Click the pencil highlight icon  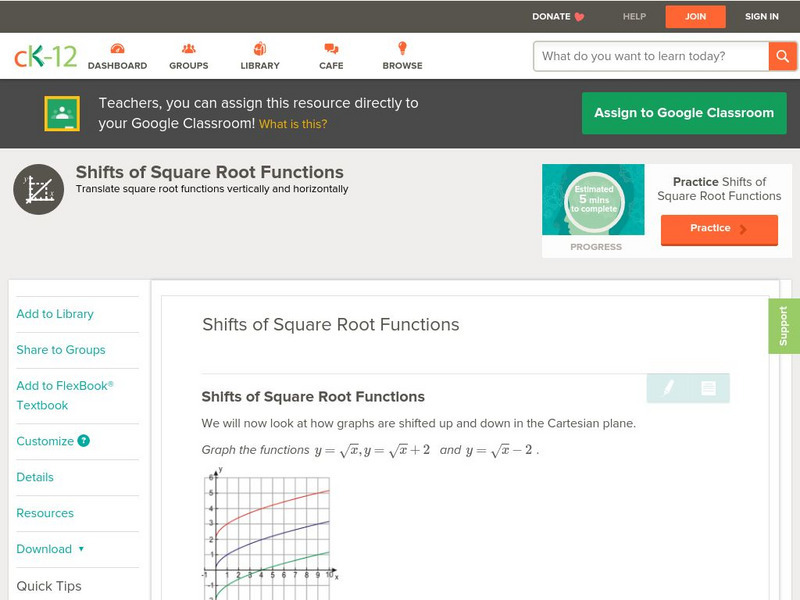(668, 388)
